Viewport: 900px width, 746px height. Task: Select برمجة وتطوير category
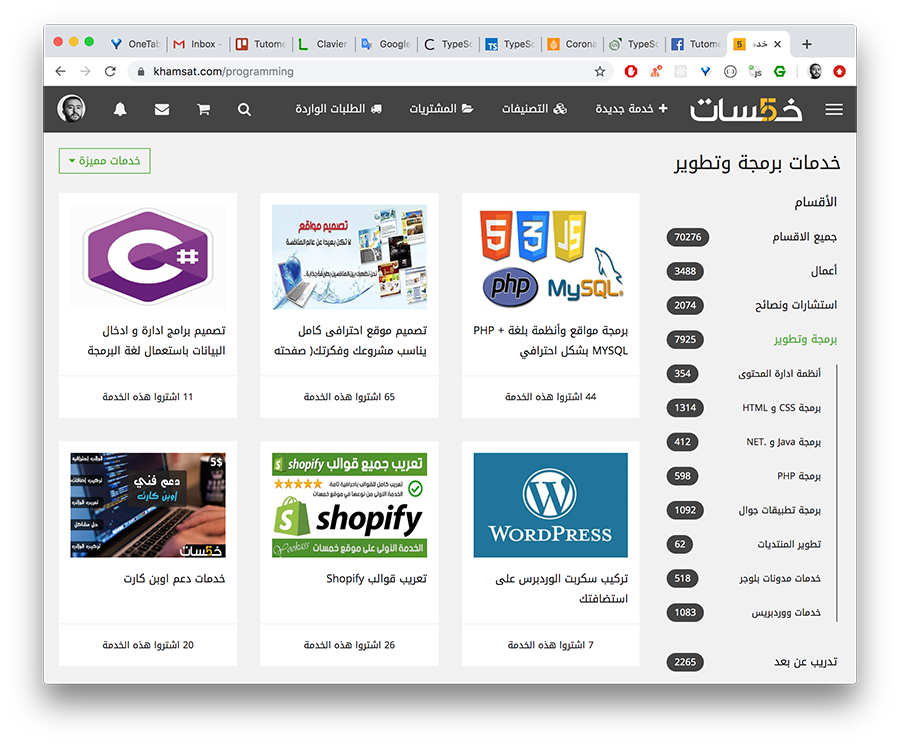pyautogui.click(x=805, y=339)
